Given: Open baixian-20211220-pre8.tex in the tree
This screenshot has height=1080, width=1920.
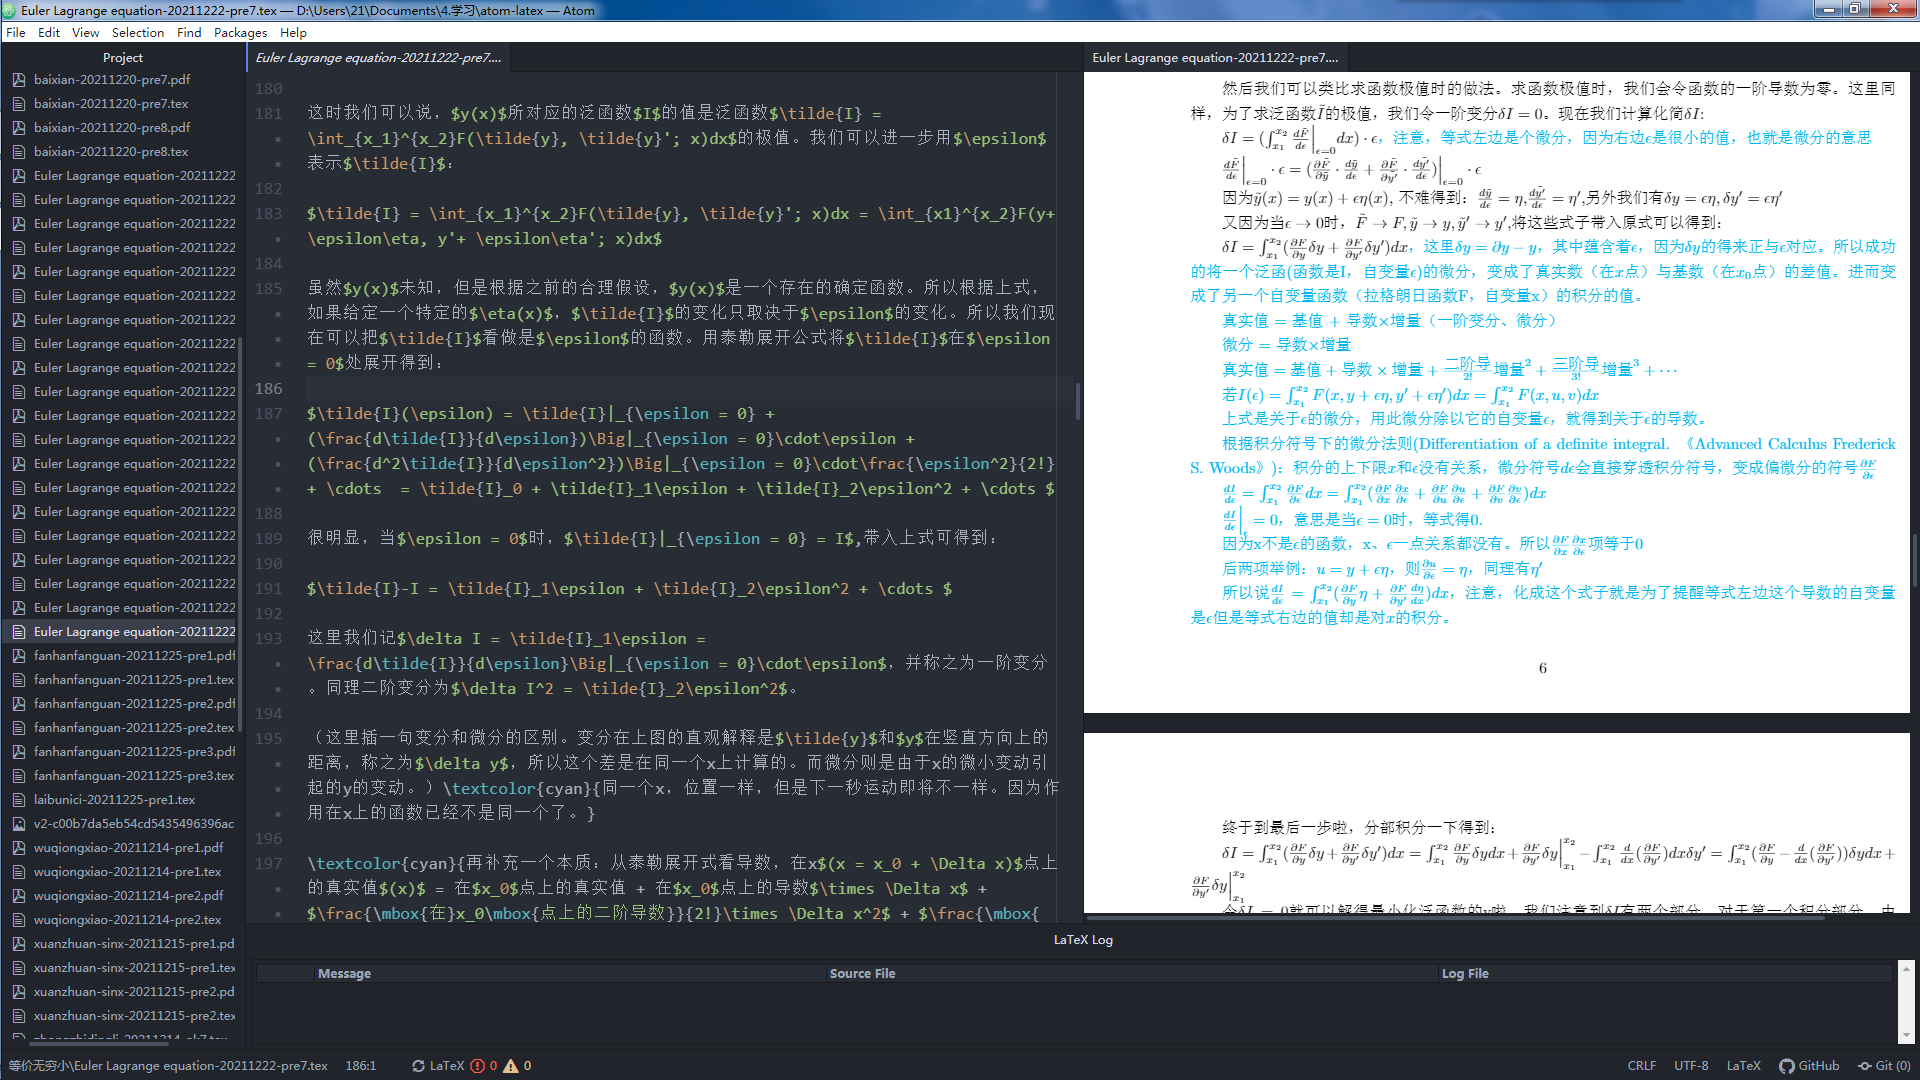Looking at the screenshot, I should tap(111, 152).
